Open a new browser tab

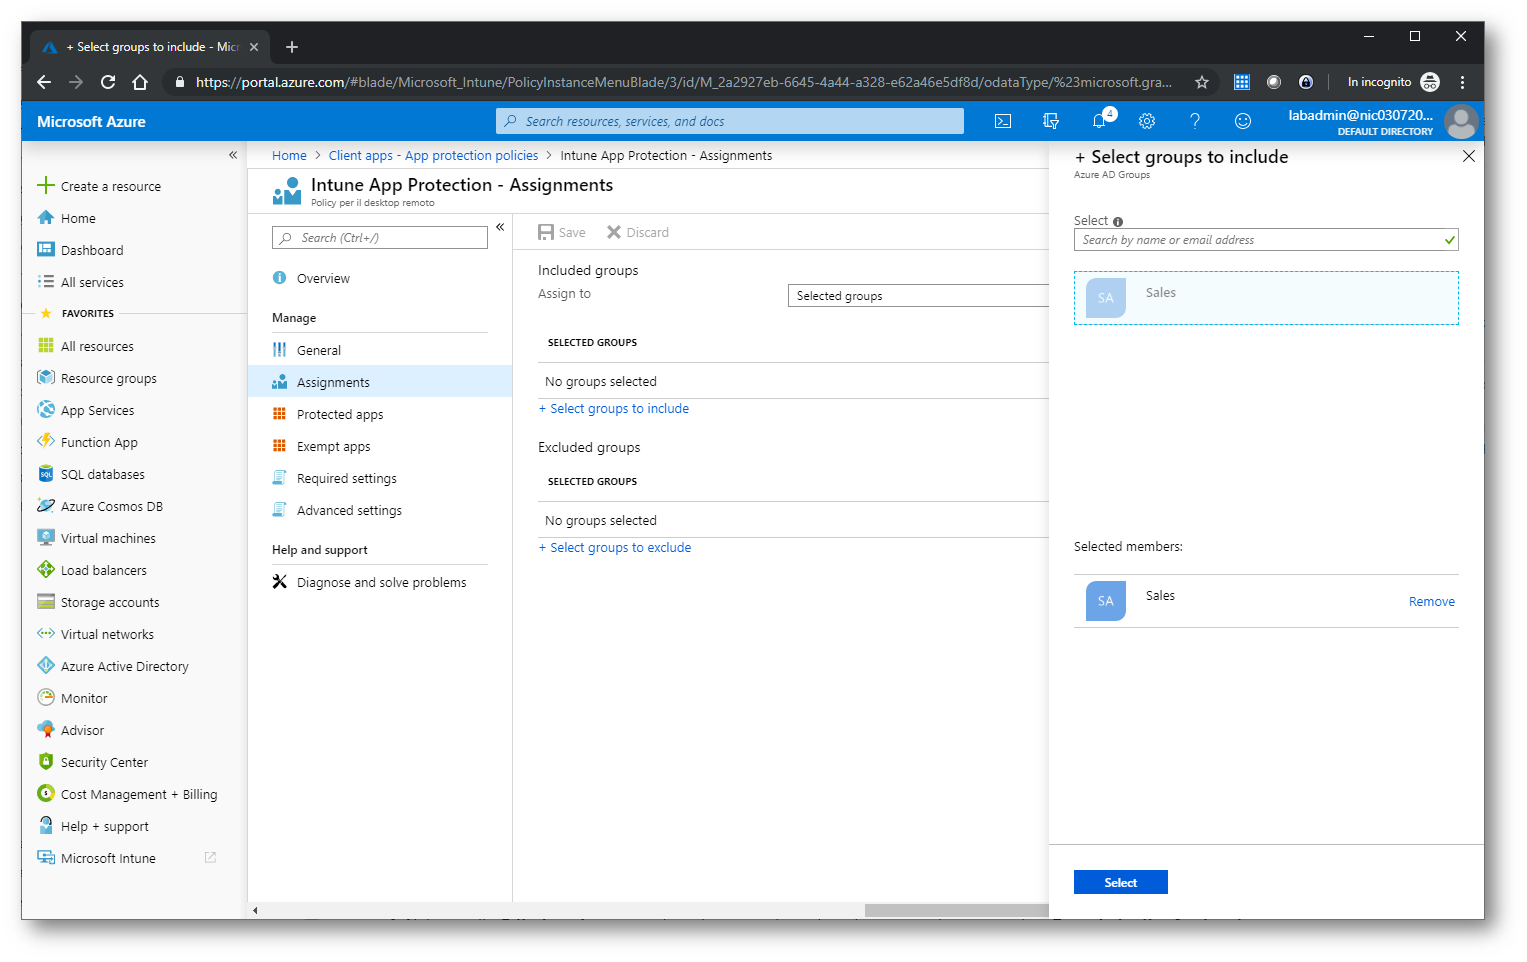[292, 47]
